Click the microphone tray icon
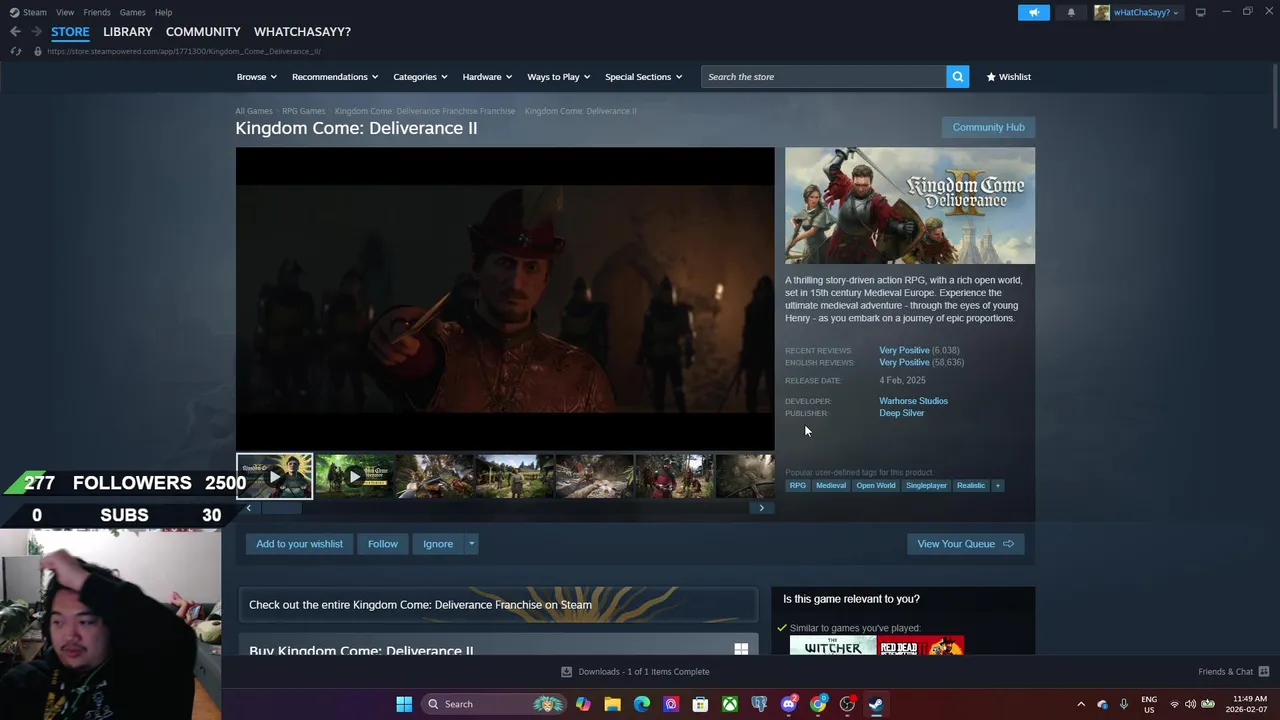The width and height of the screenshot is (1280, 720). point(1124,704)
